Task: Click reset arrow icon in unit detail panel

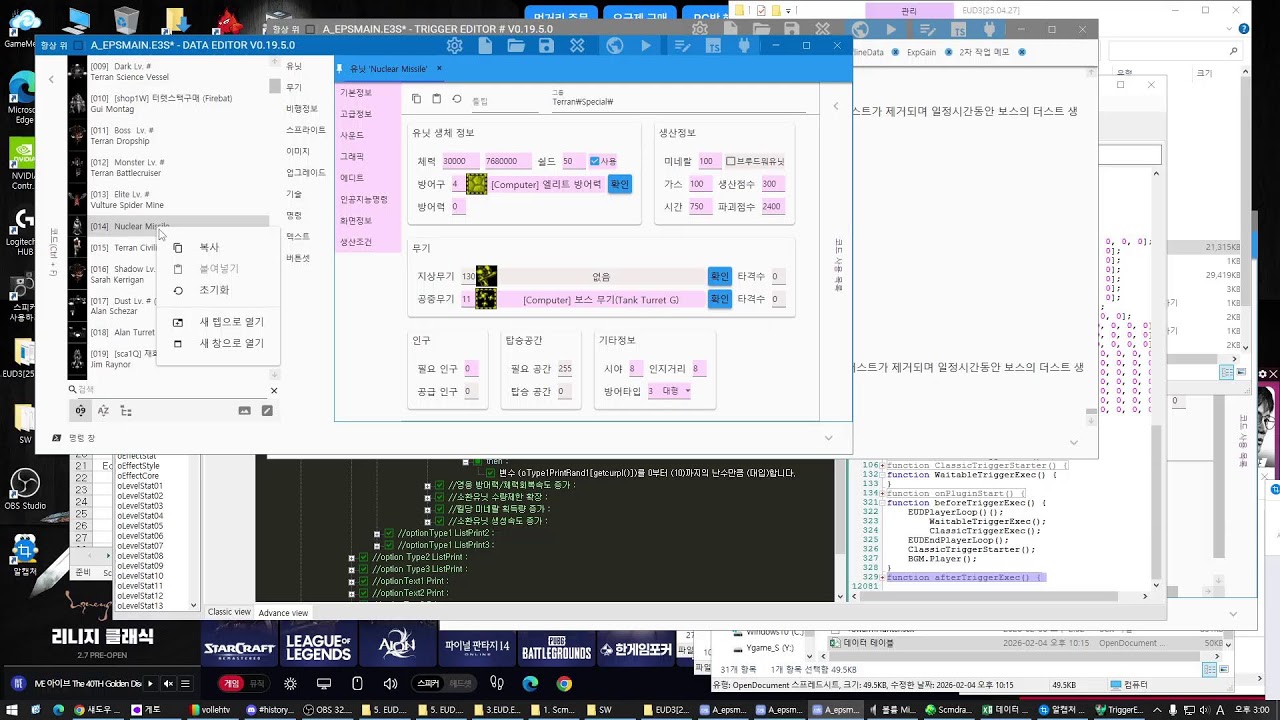Action: [x=457, y=99]
